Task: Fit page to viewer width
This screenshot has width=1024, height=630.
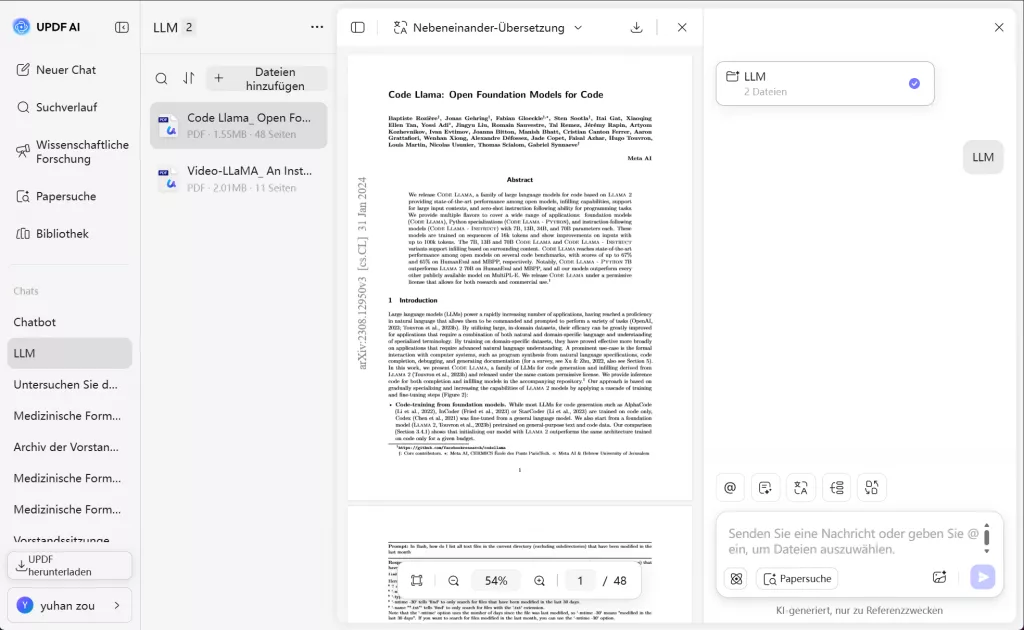Action: pos(417,580)
